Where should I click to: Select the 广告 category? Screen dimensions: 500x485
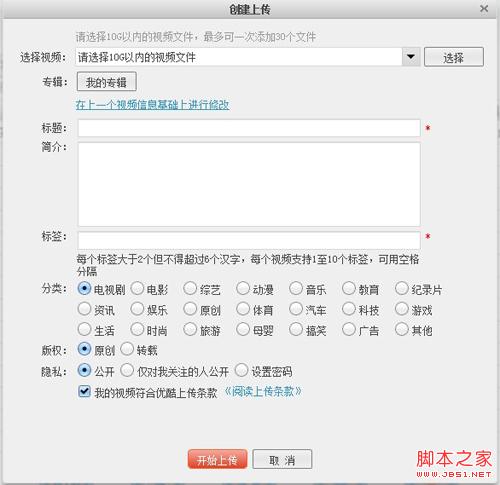[349, 330]
